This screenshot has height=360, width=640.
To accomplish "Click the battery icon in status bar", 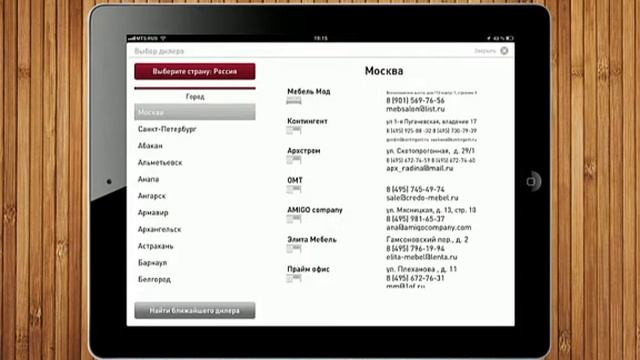I will click(x=509, y=38).
